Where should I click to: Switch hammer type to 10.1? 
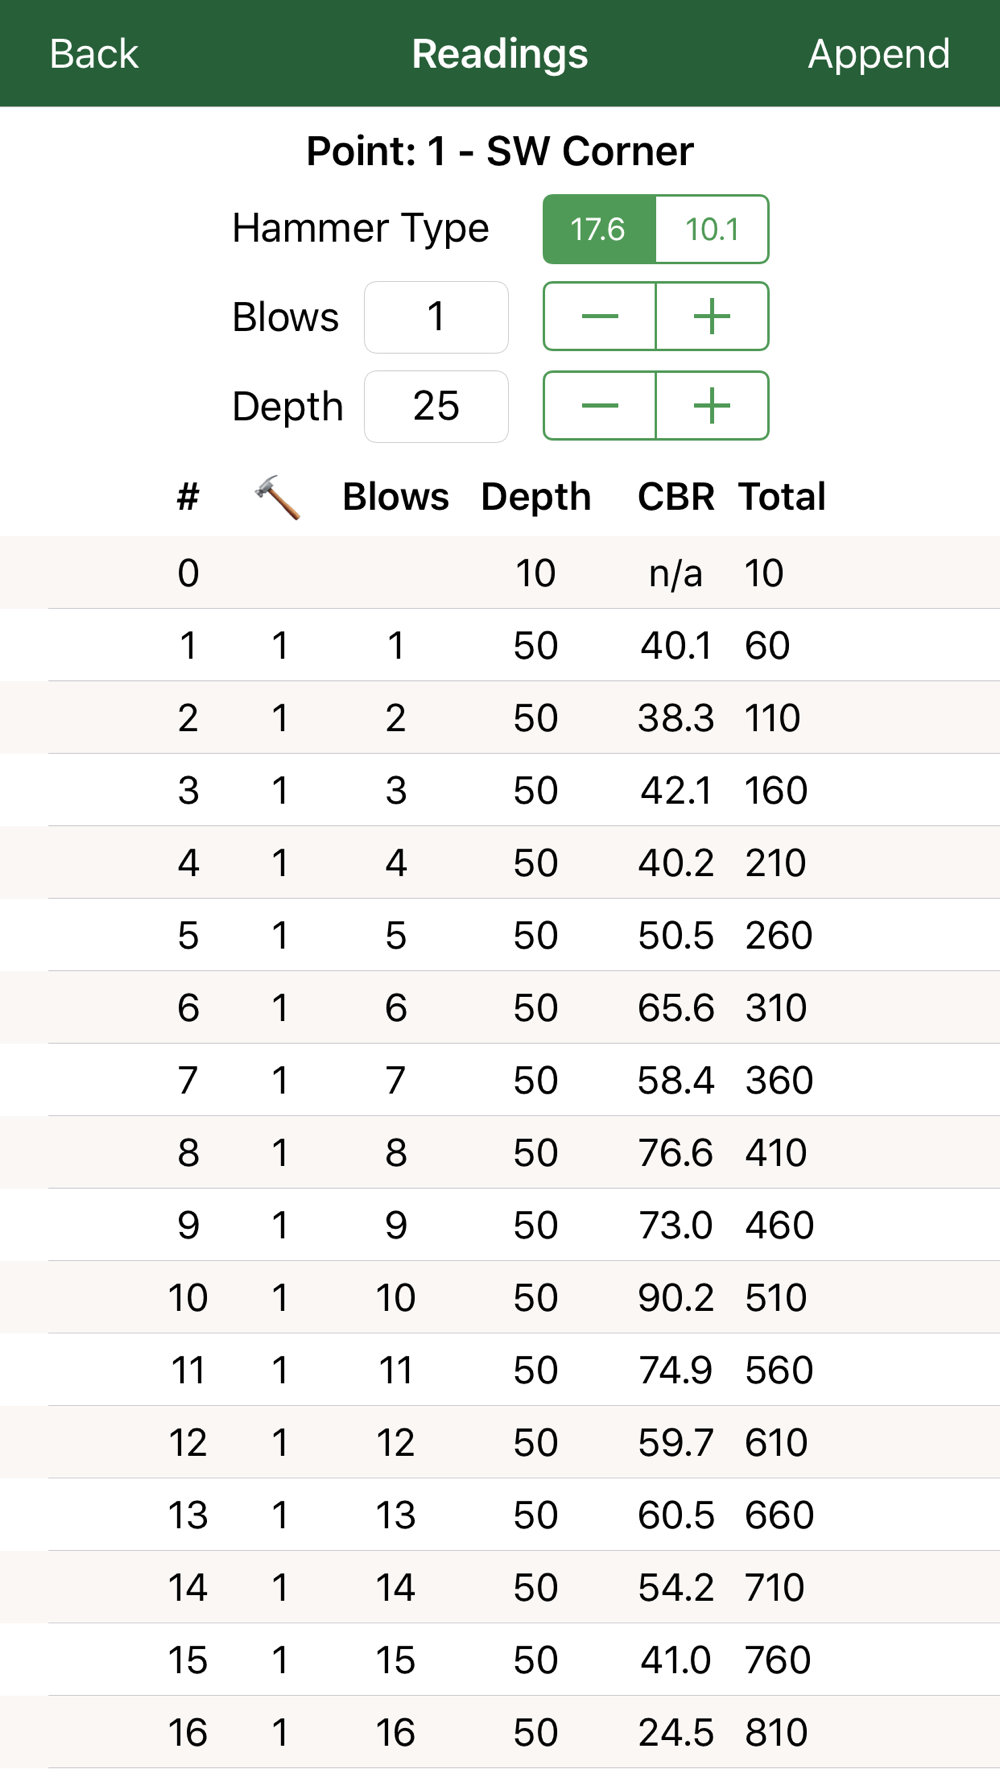[712, 229]
